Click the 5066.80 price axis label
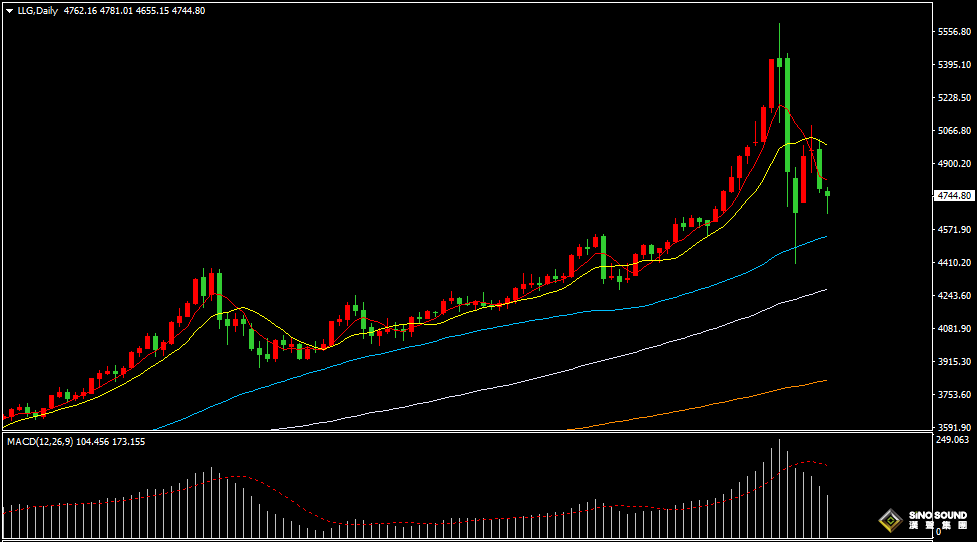This screenshot has height=542, width=977. tap(956, 130)
